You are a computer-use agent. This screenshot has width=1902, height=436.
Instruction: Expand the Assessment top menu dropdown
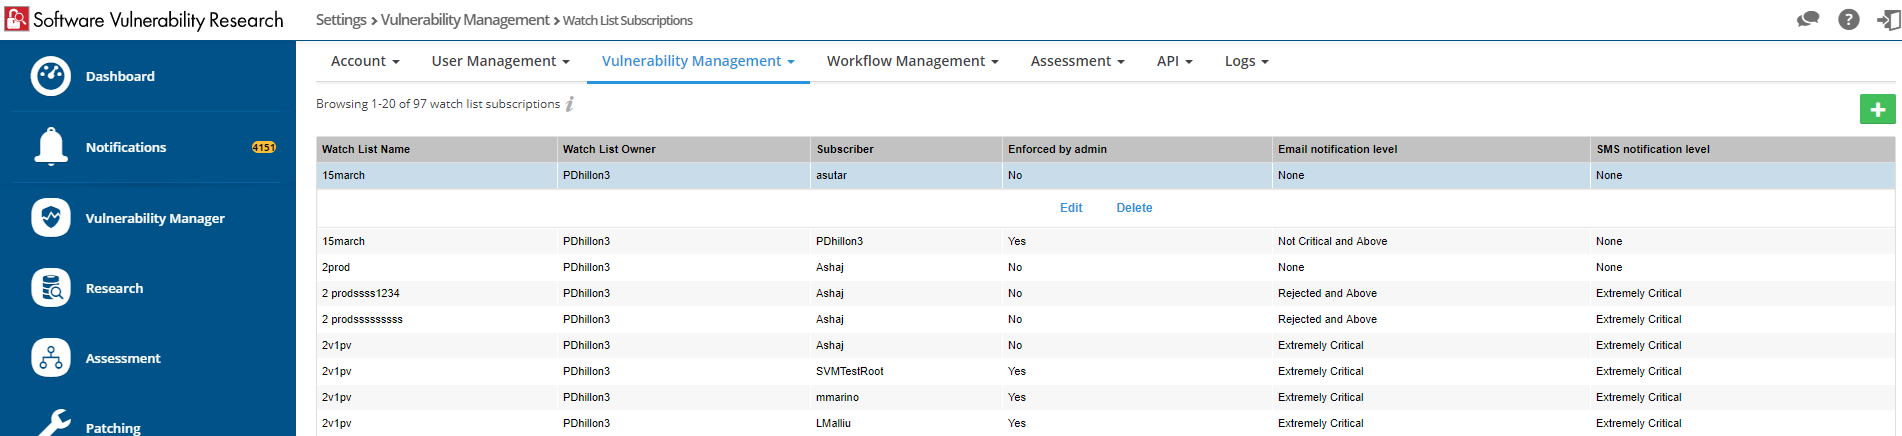1077,61
